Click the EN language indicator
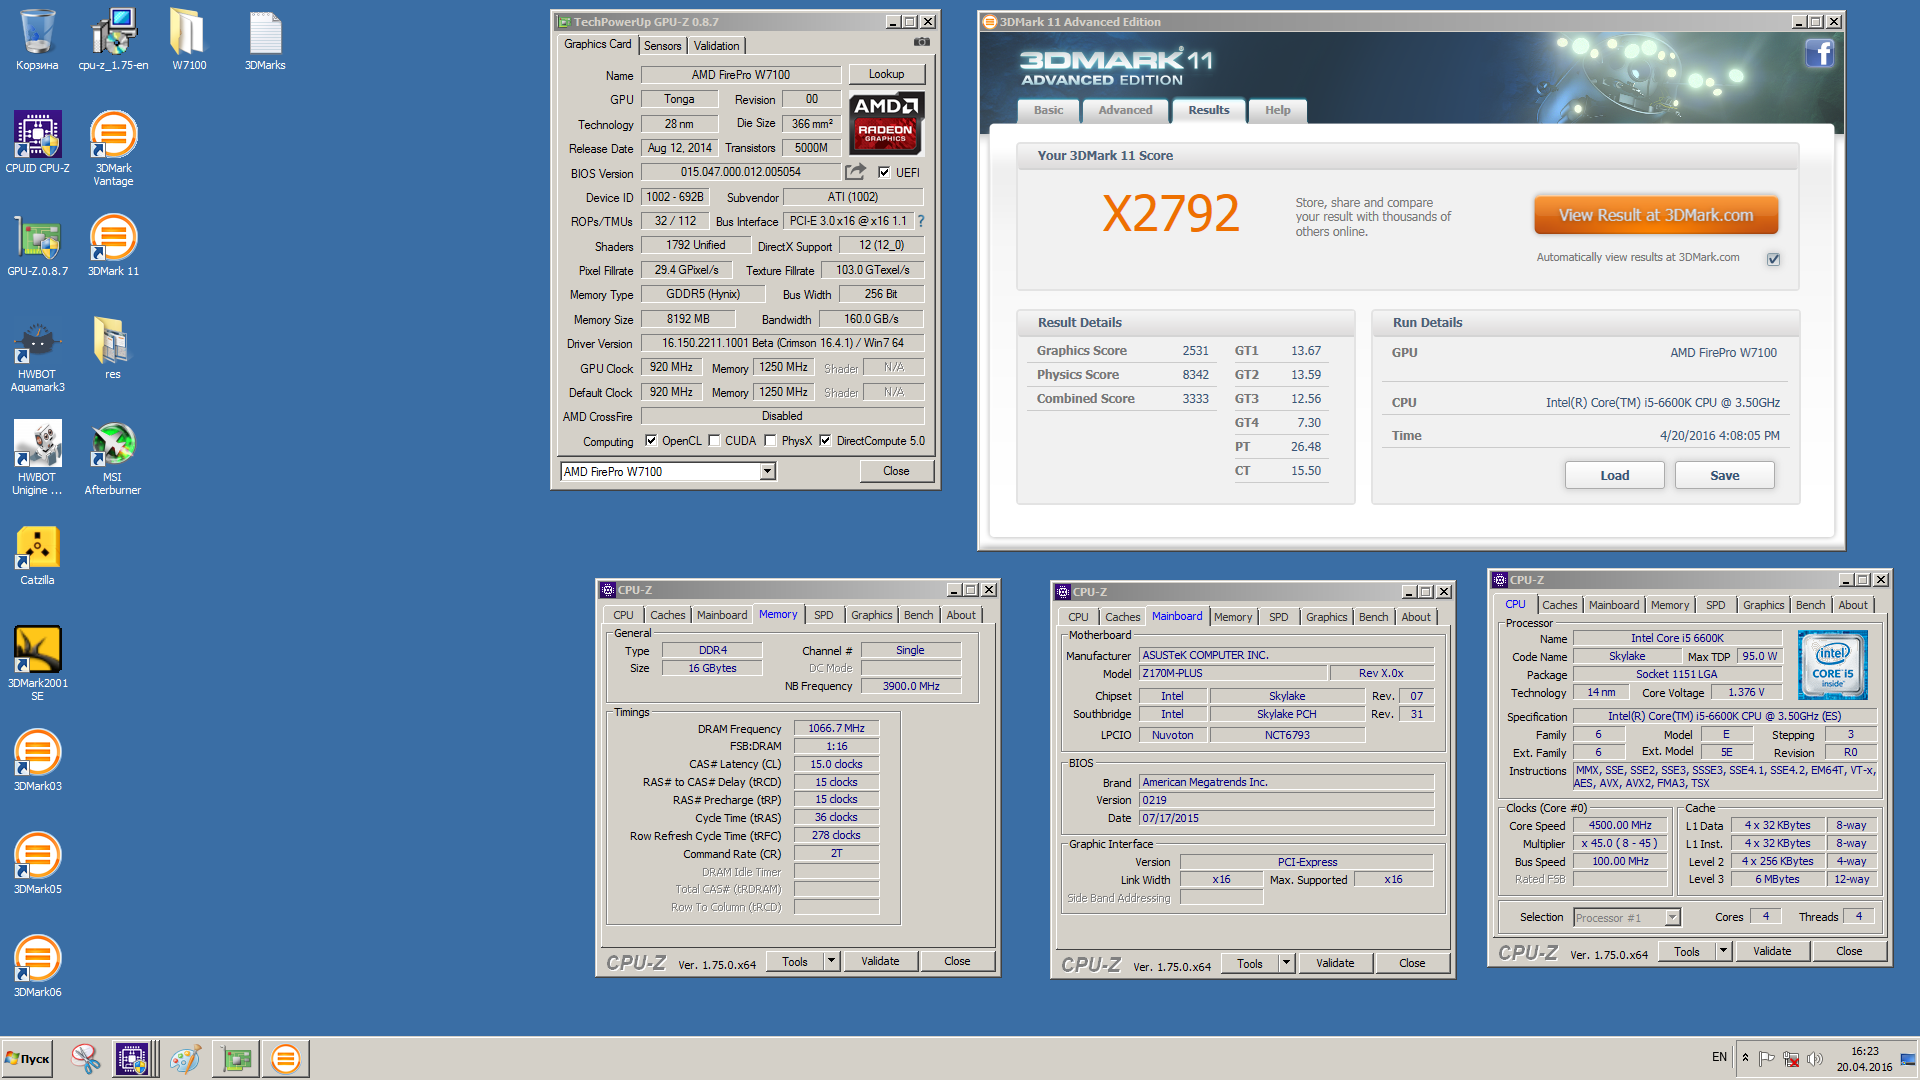Screen dimensions: 1920x1080 [x=1719, y=1057]
